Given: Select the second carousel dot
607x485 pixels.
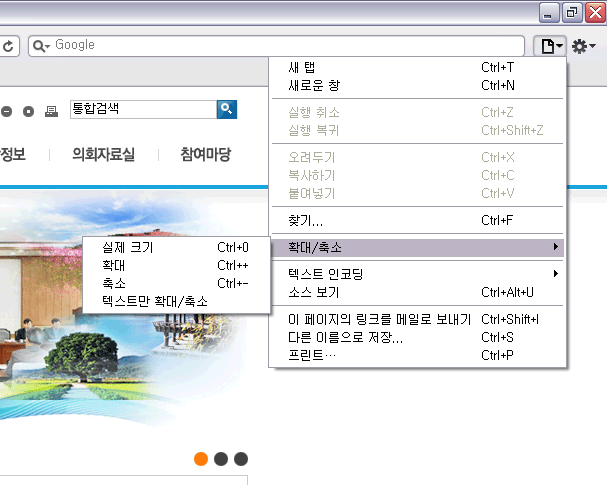Looking at the screenshot, I should (221, 459).
